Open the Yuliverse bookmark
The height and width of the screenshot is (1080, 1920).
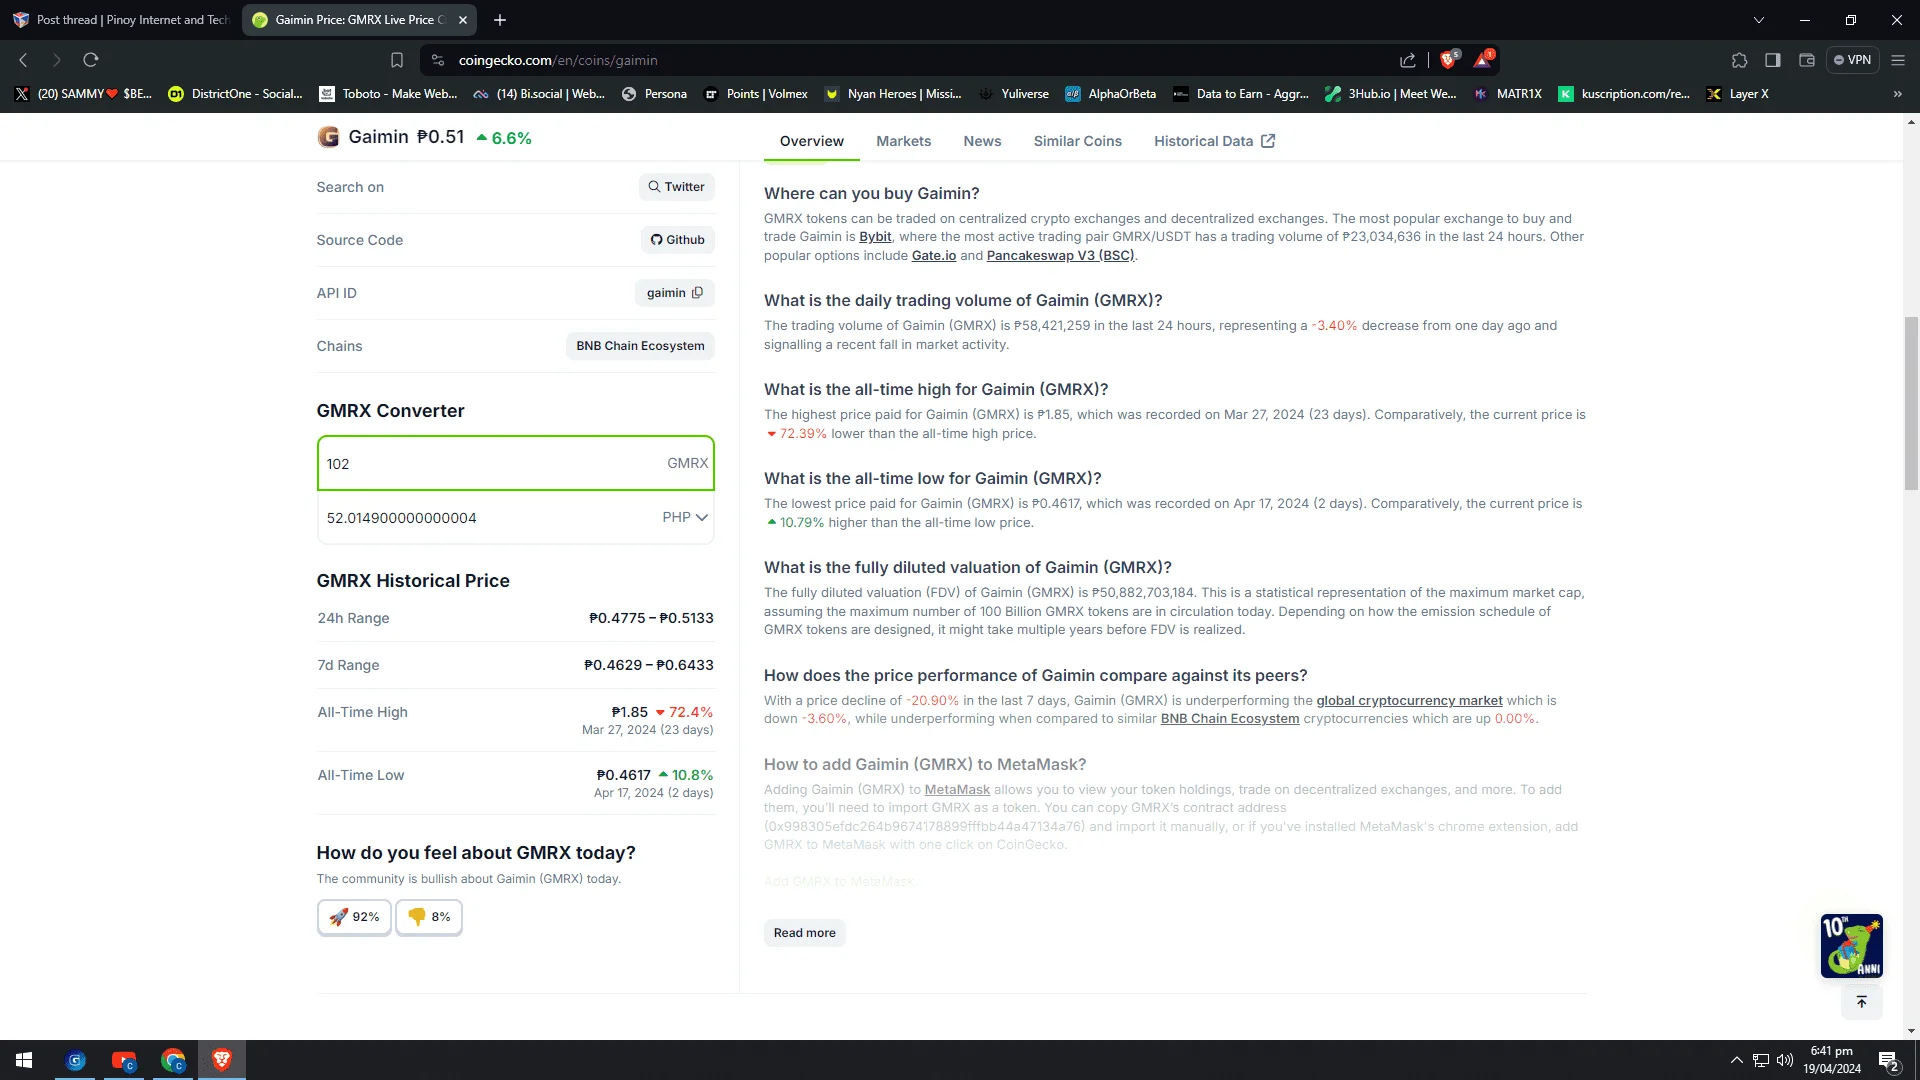coord(1014,94)
